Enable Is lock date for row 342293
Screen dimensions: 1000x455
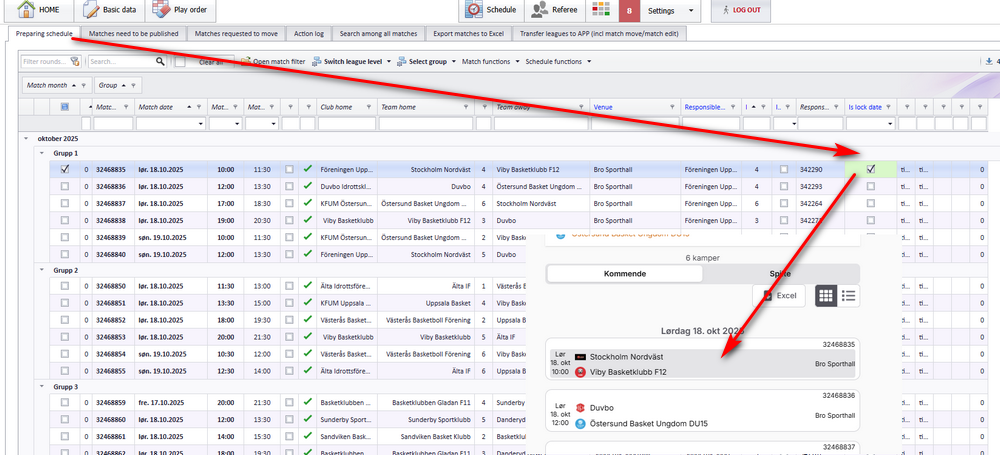tap(871, 186)
